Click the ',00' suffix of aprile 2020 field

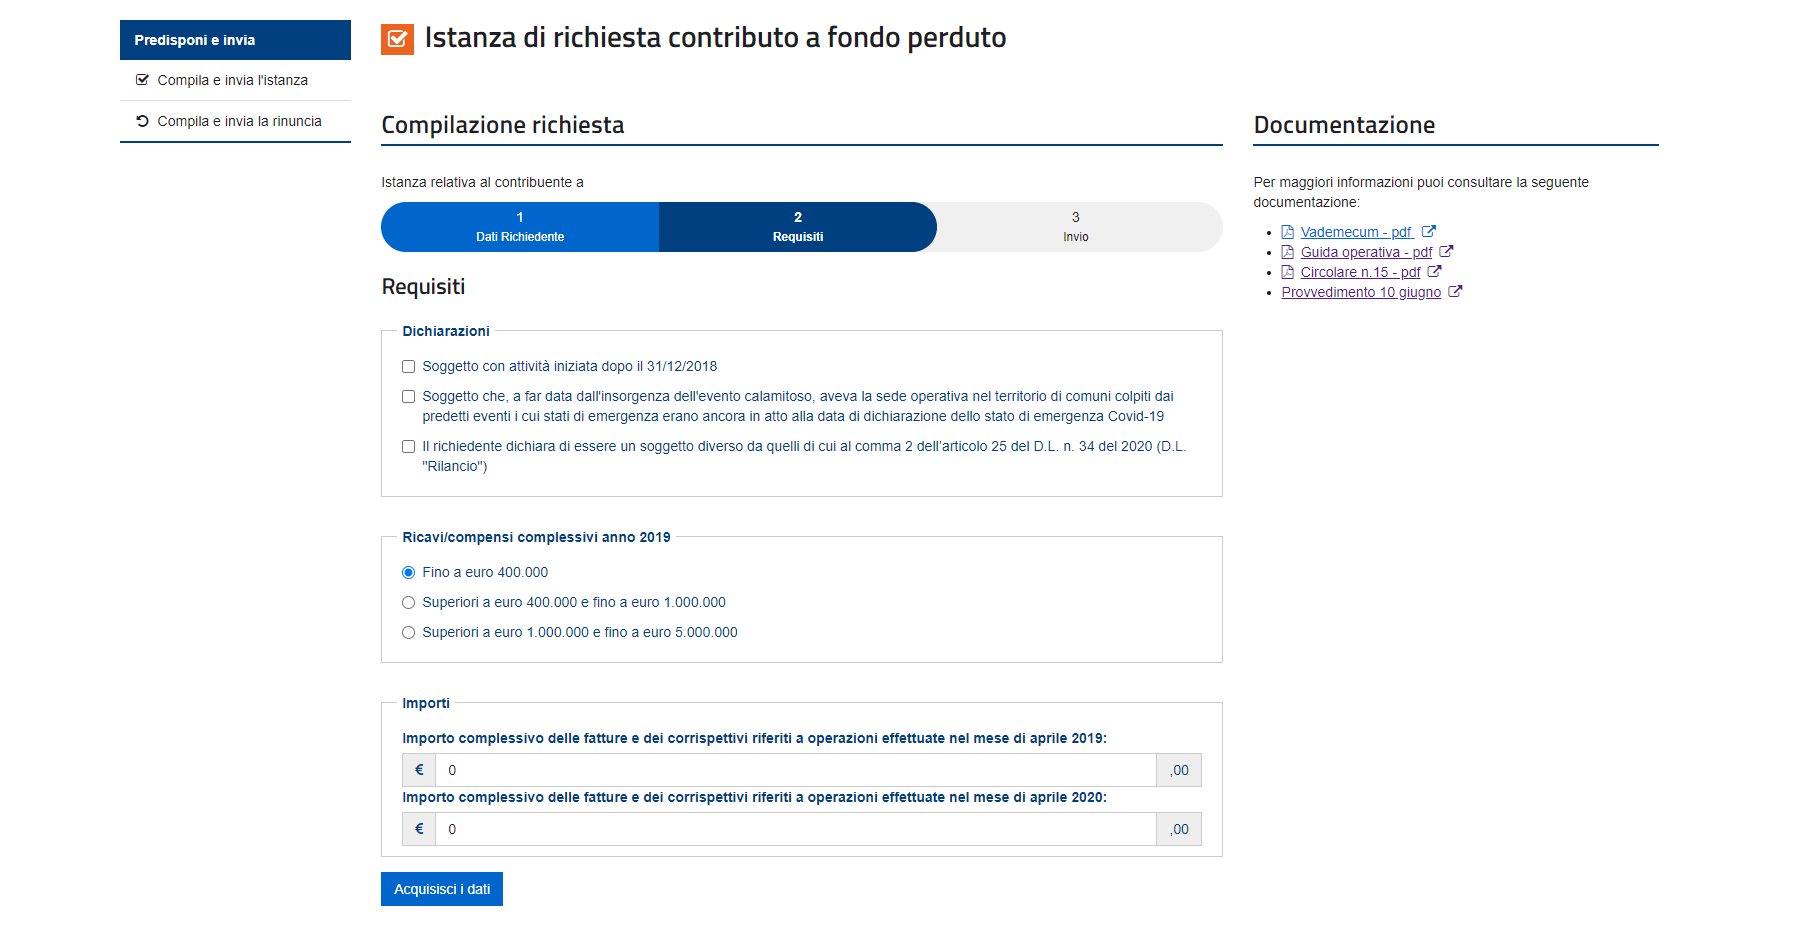(x=1179, y=829)
